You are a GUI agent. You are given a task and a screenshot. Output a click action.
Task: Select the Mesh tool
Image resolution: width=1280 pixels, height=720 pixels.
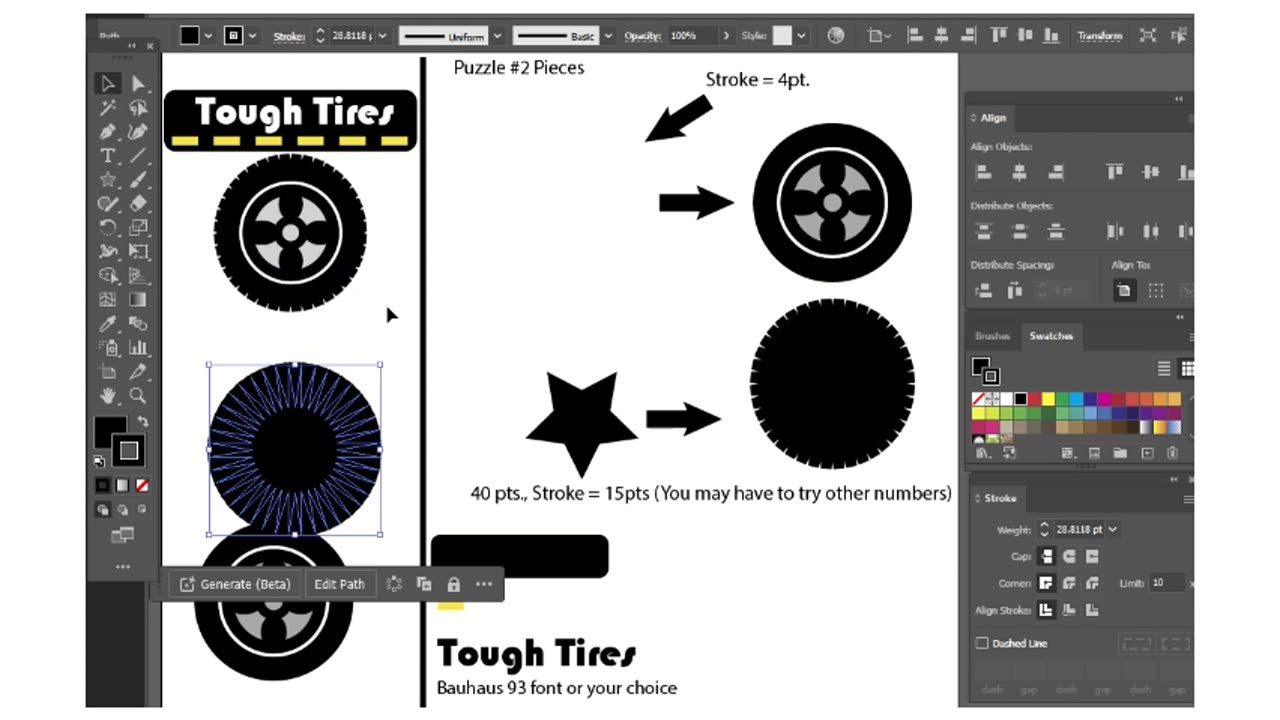click(x=108, y=299)
